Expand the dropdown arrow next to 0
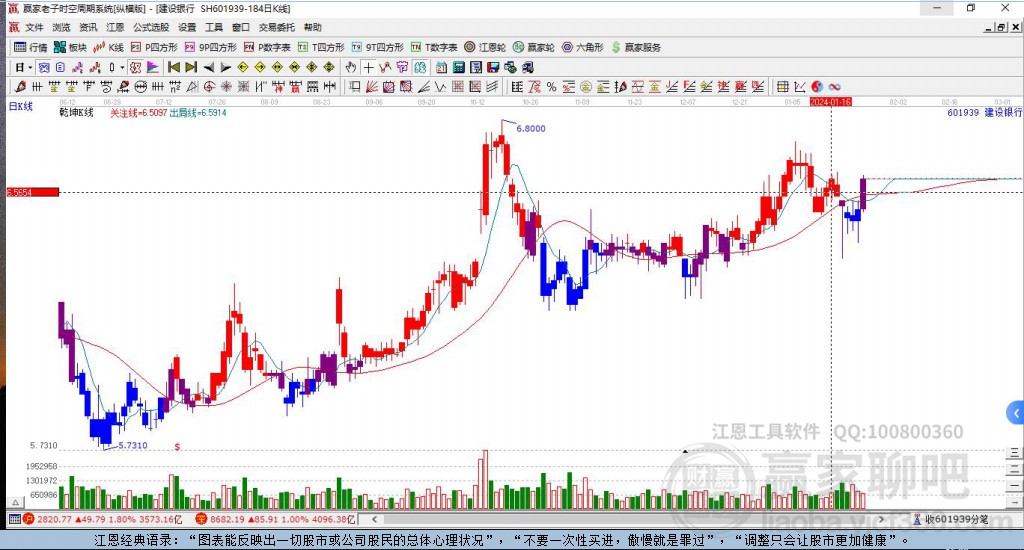 pos(121,67)
